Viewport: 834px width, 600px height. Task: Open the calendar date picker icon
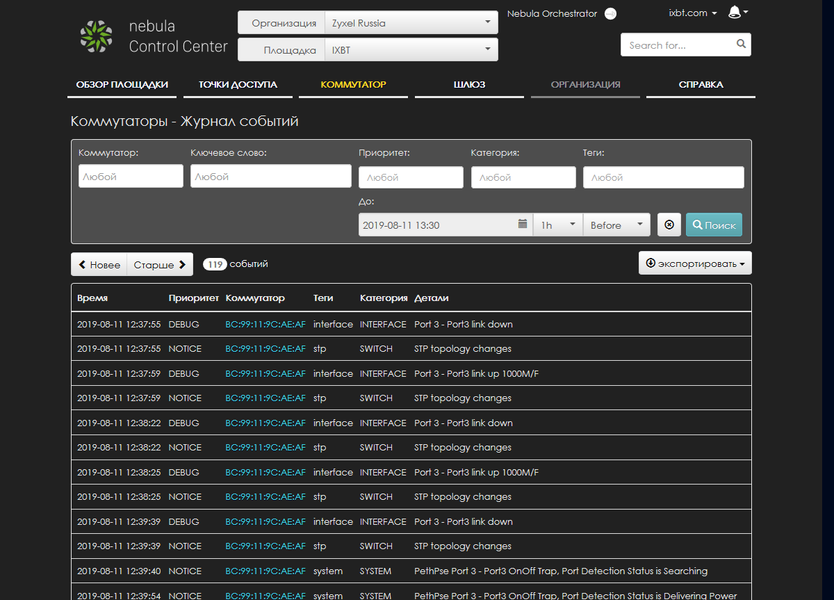click(x=522, y=225)
